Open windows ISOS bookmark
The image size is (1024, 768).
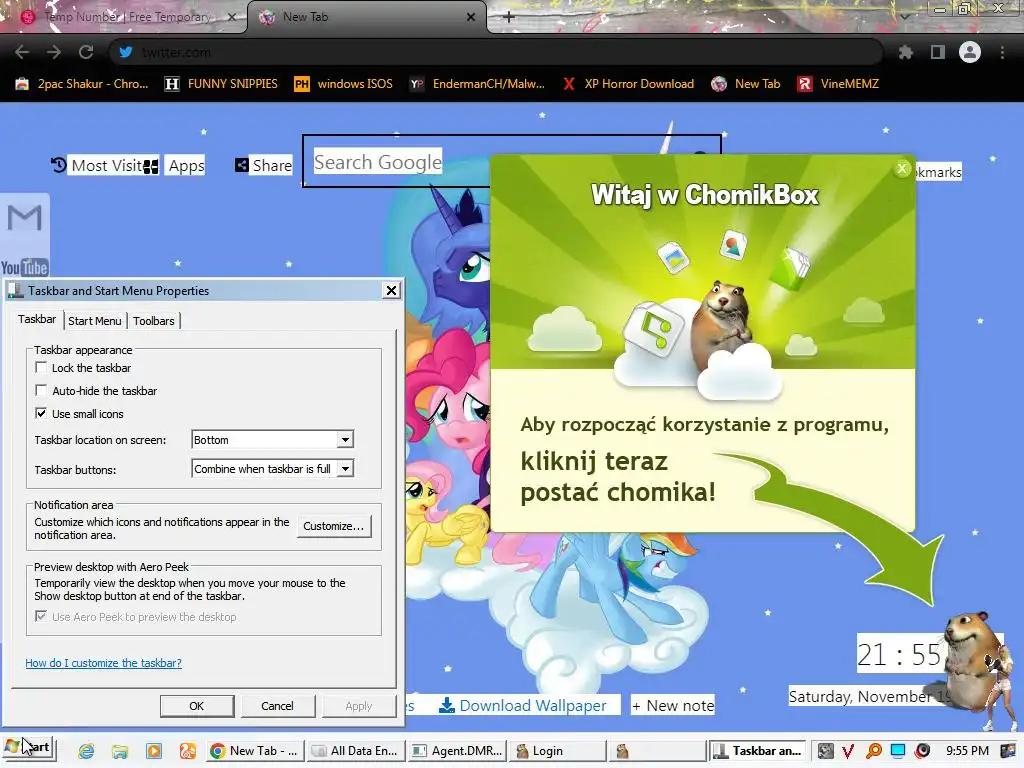[344, 84]
